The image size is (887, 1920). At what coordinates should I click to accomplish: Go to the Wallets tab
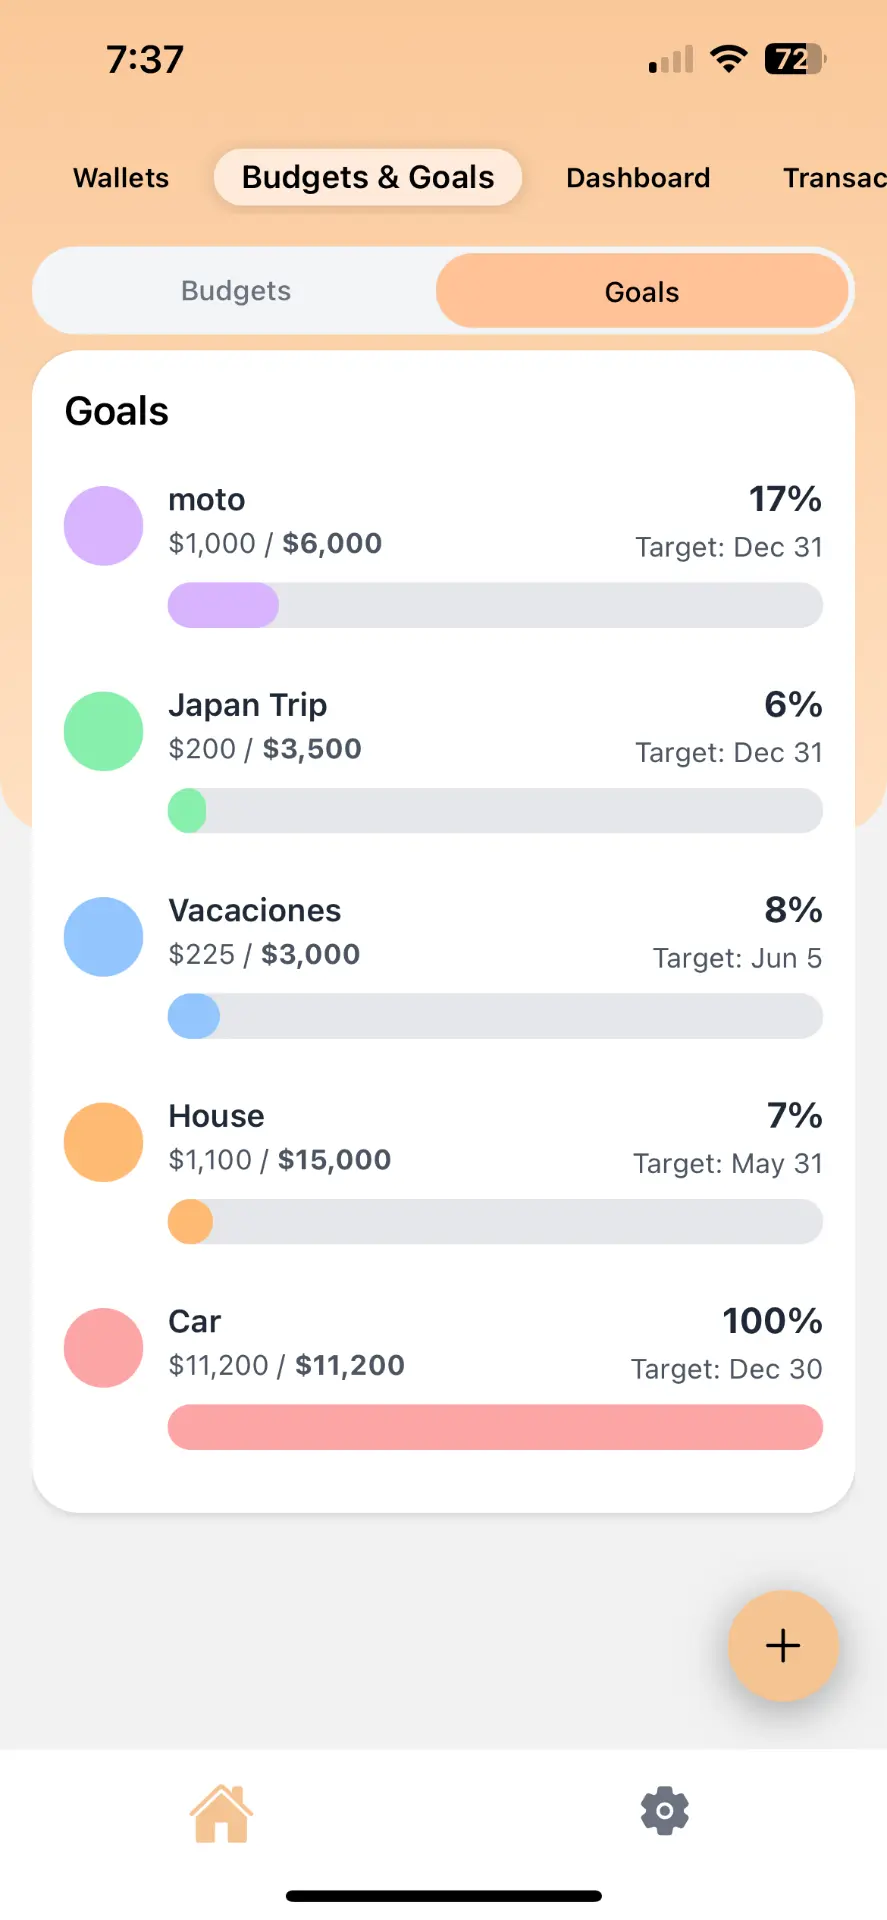[121, 178]
